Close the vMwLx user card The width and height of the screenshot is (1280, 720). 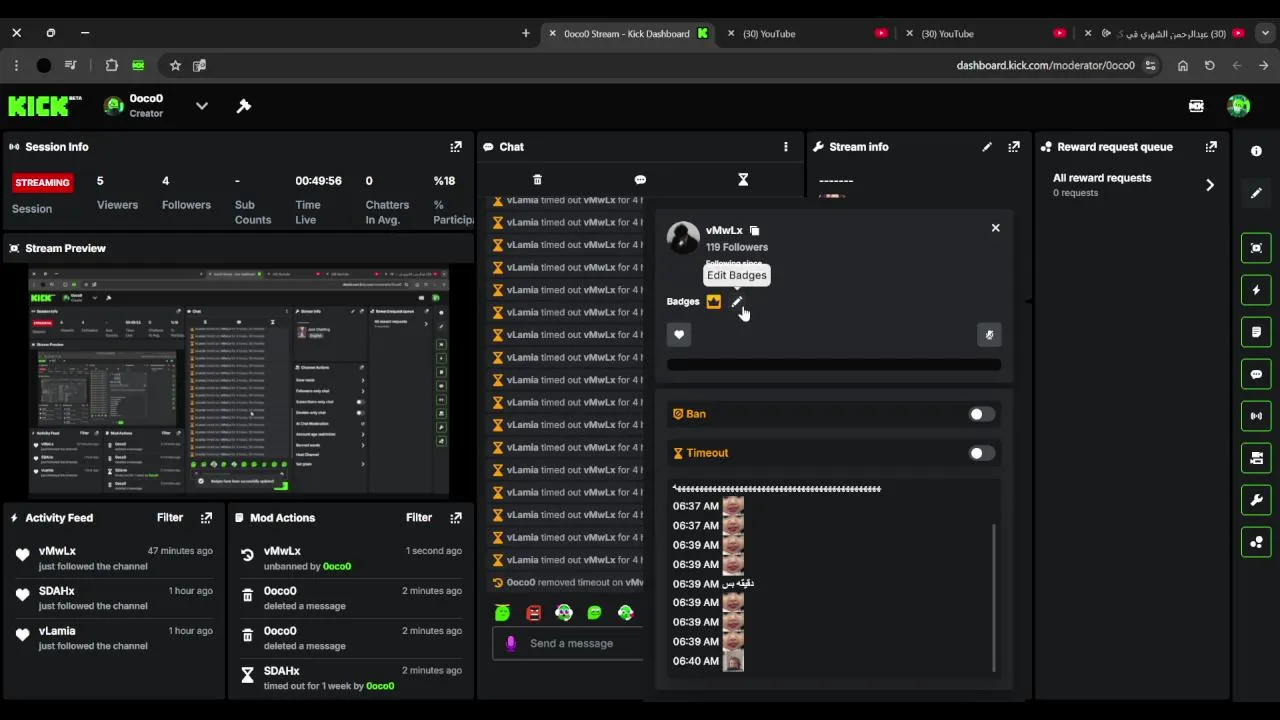(x=995, y=228)
